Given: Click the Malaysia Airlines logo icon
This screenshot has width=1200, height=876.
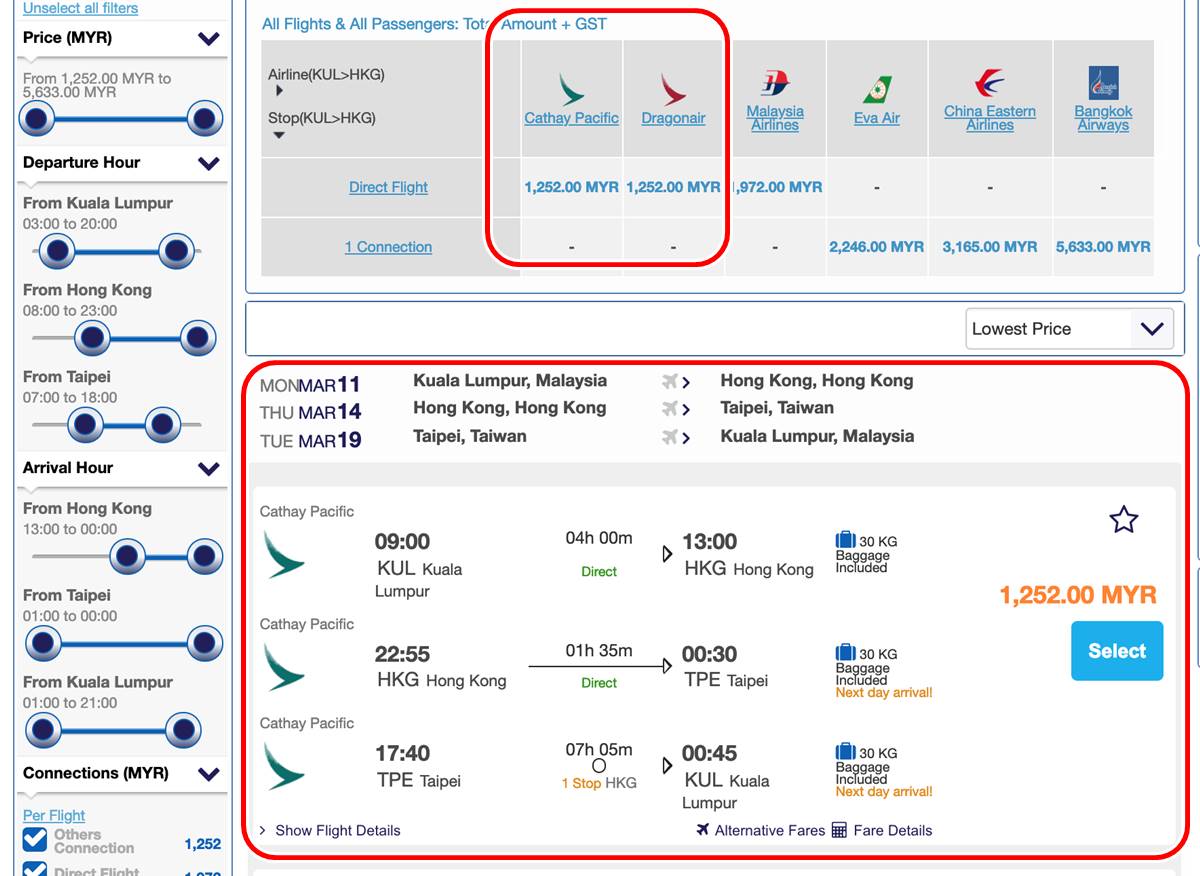Looking at the screenshot, I should click(x=775, y=83).
